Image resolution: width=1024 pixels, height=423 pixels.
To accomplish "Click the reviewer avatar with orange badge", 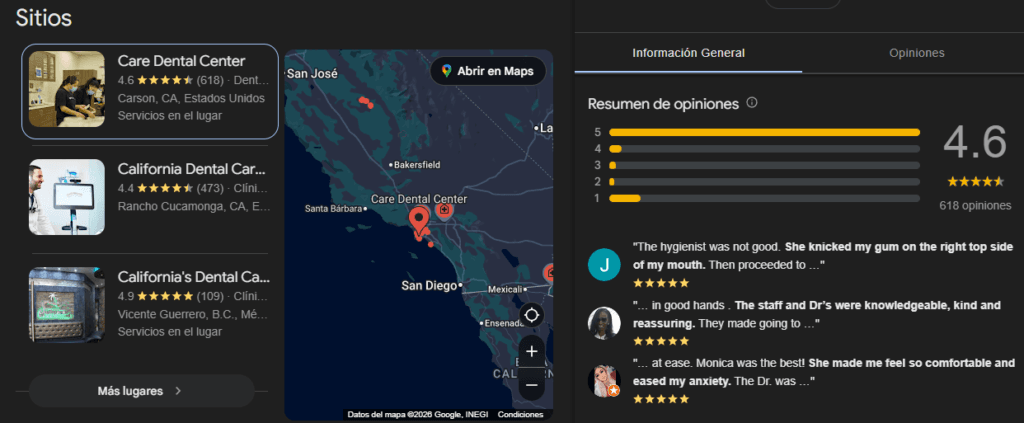I will tap(604, 381).
